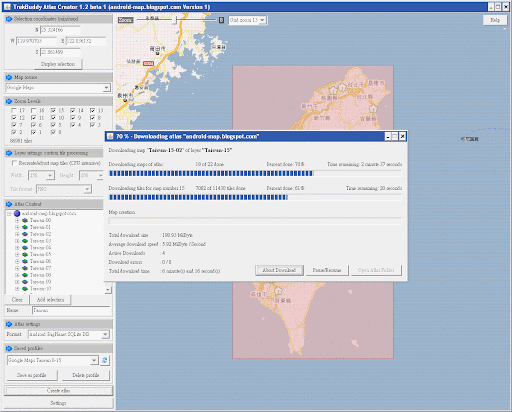The image size is (512, 412).
Task: Click TrekBuddy Atlas Creator title bar icon
Action: [x=7, y=7]
